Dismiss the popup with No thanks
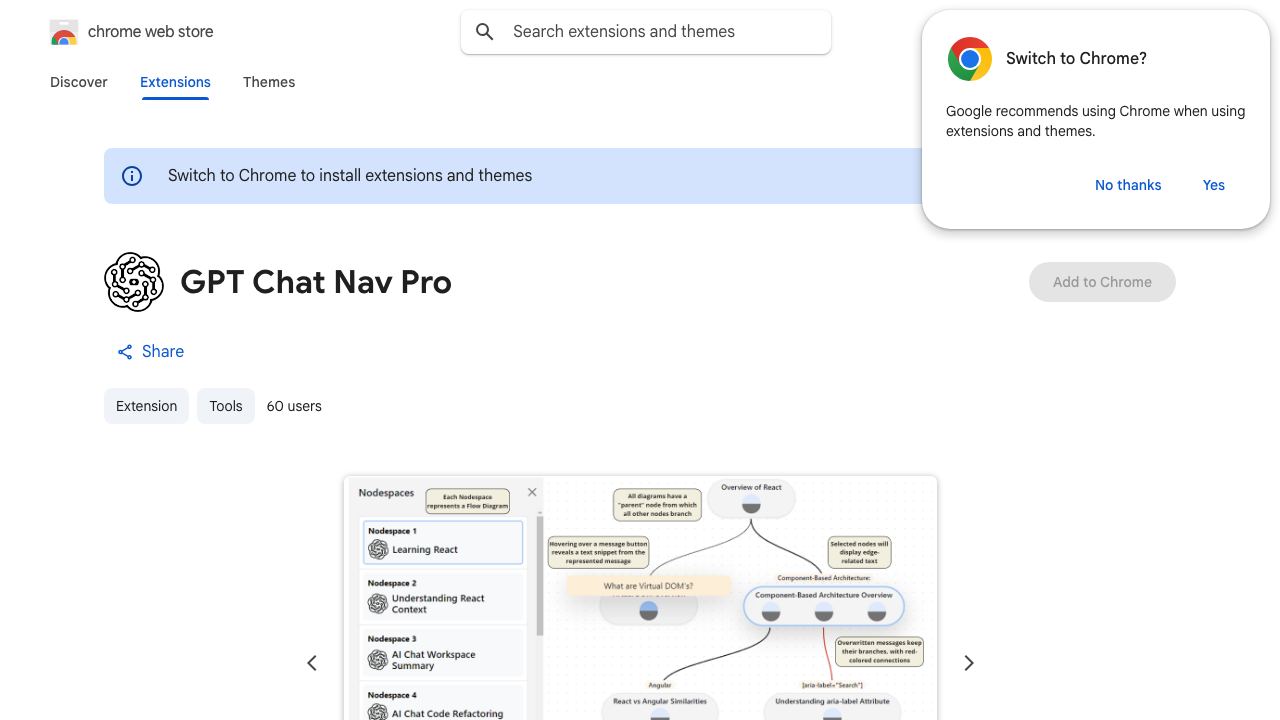Image resolution: width=1280 pixels, height=720 pixels. click(1128, 185)
